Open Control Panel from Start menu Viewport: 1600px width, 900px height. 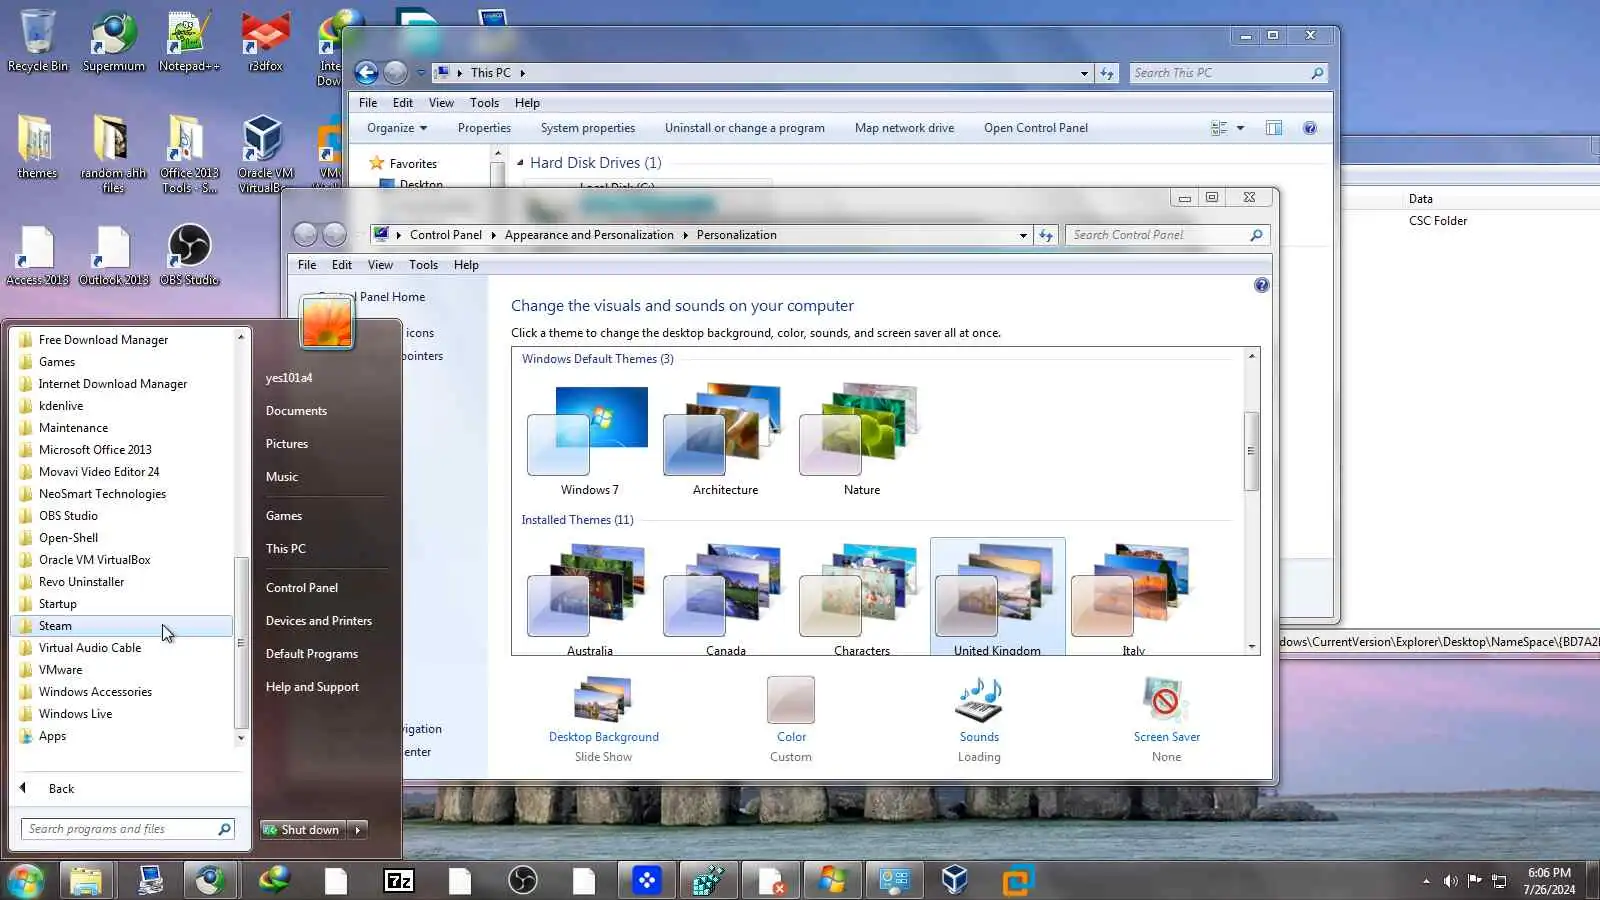[x=302, y=588]
